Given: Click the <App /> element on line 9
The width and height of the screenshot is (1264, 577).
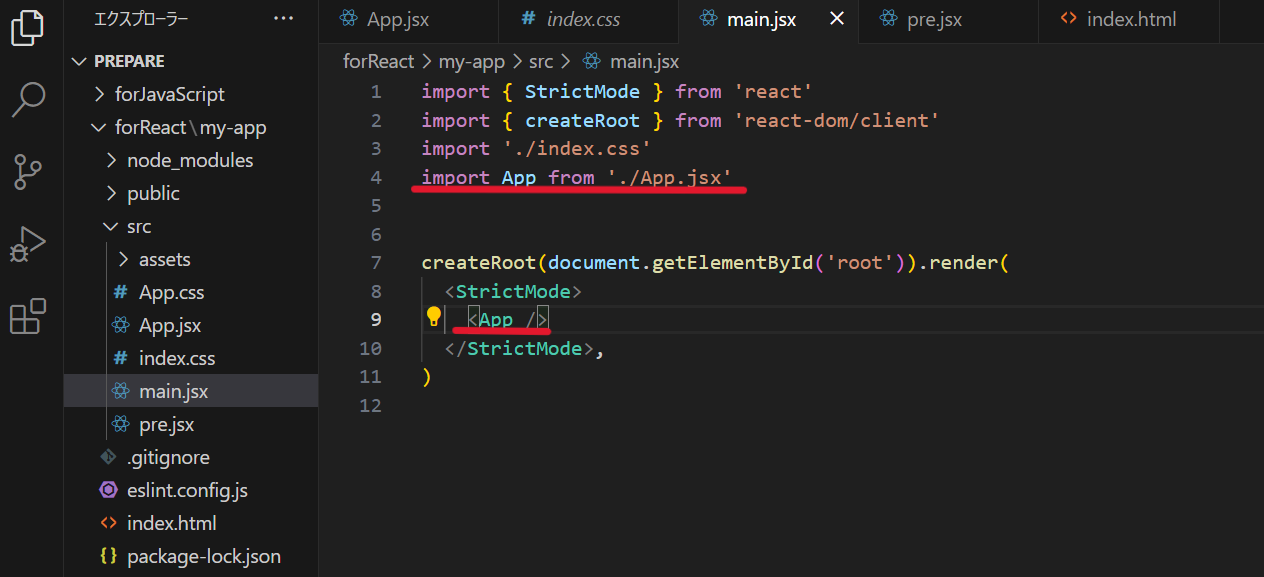Looking at the screenshot, I should click(508, 319).
